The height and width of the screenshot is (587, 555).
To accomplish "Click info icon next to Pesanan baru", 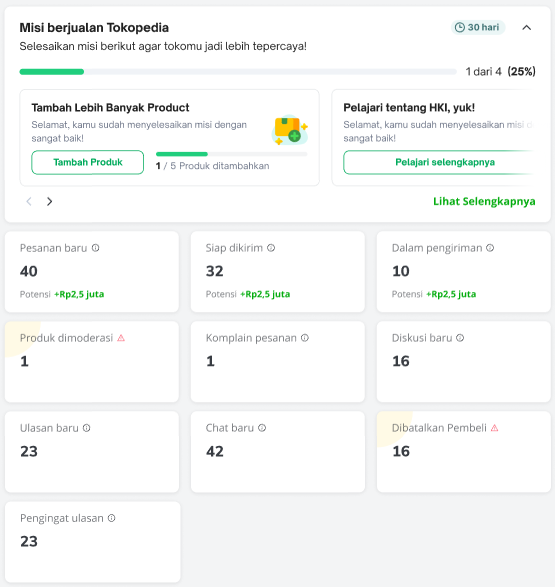I will [95, 248].
